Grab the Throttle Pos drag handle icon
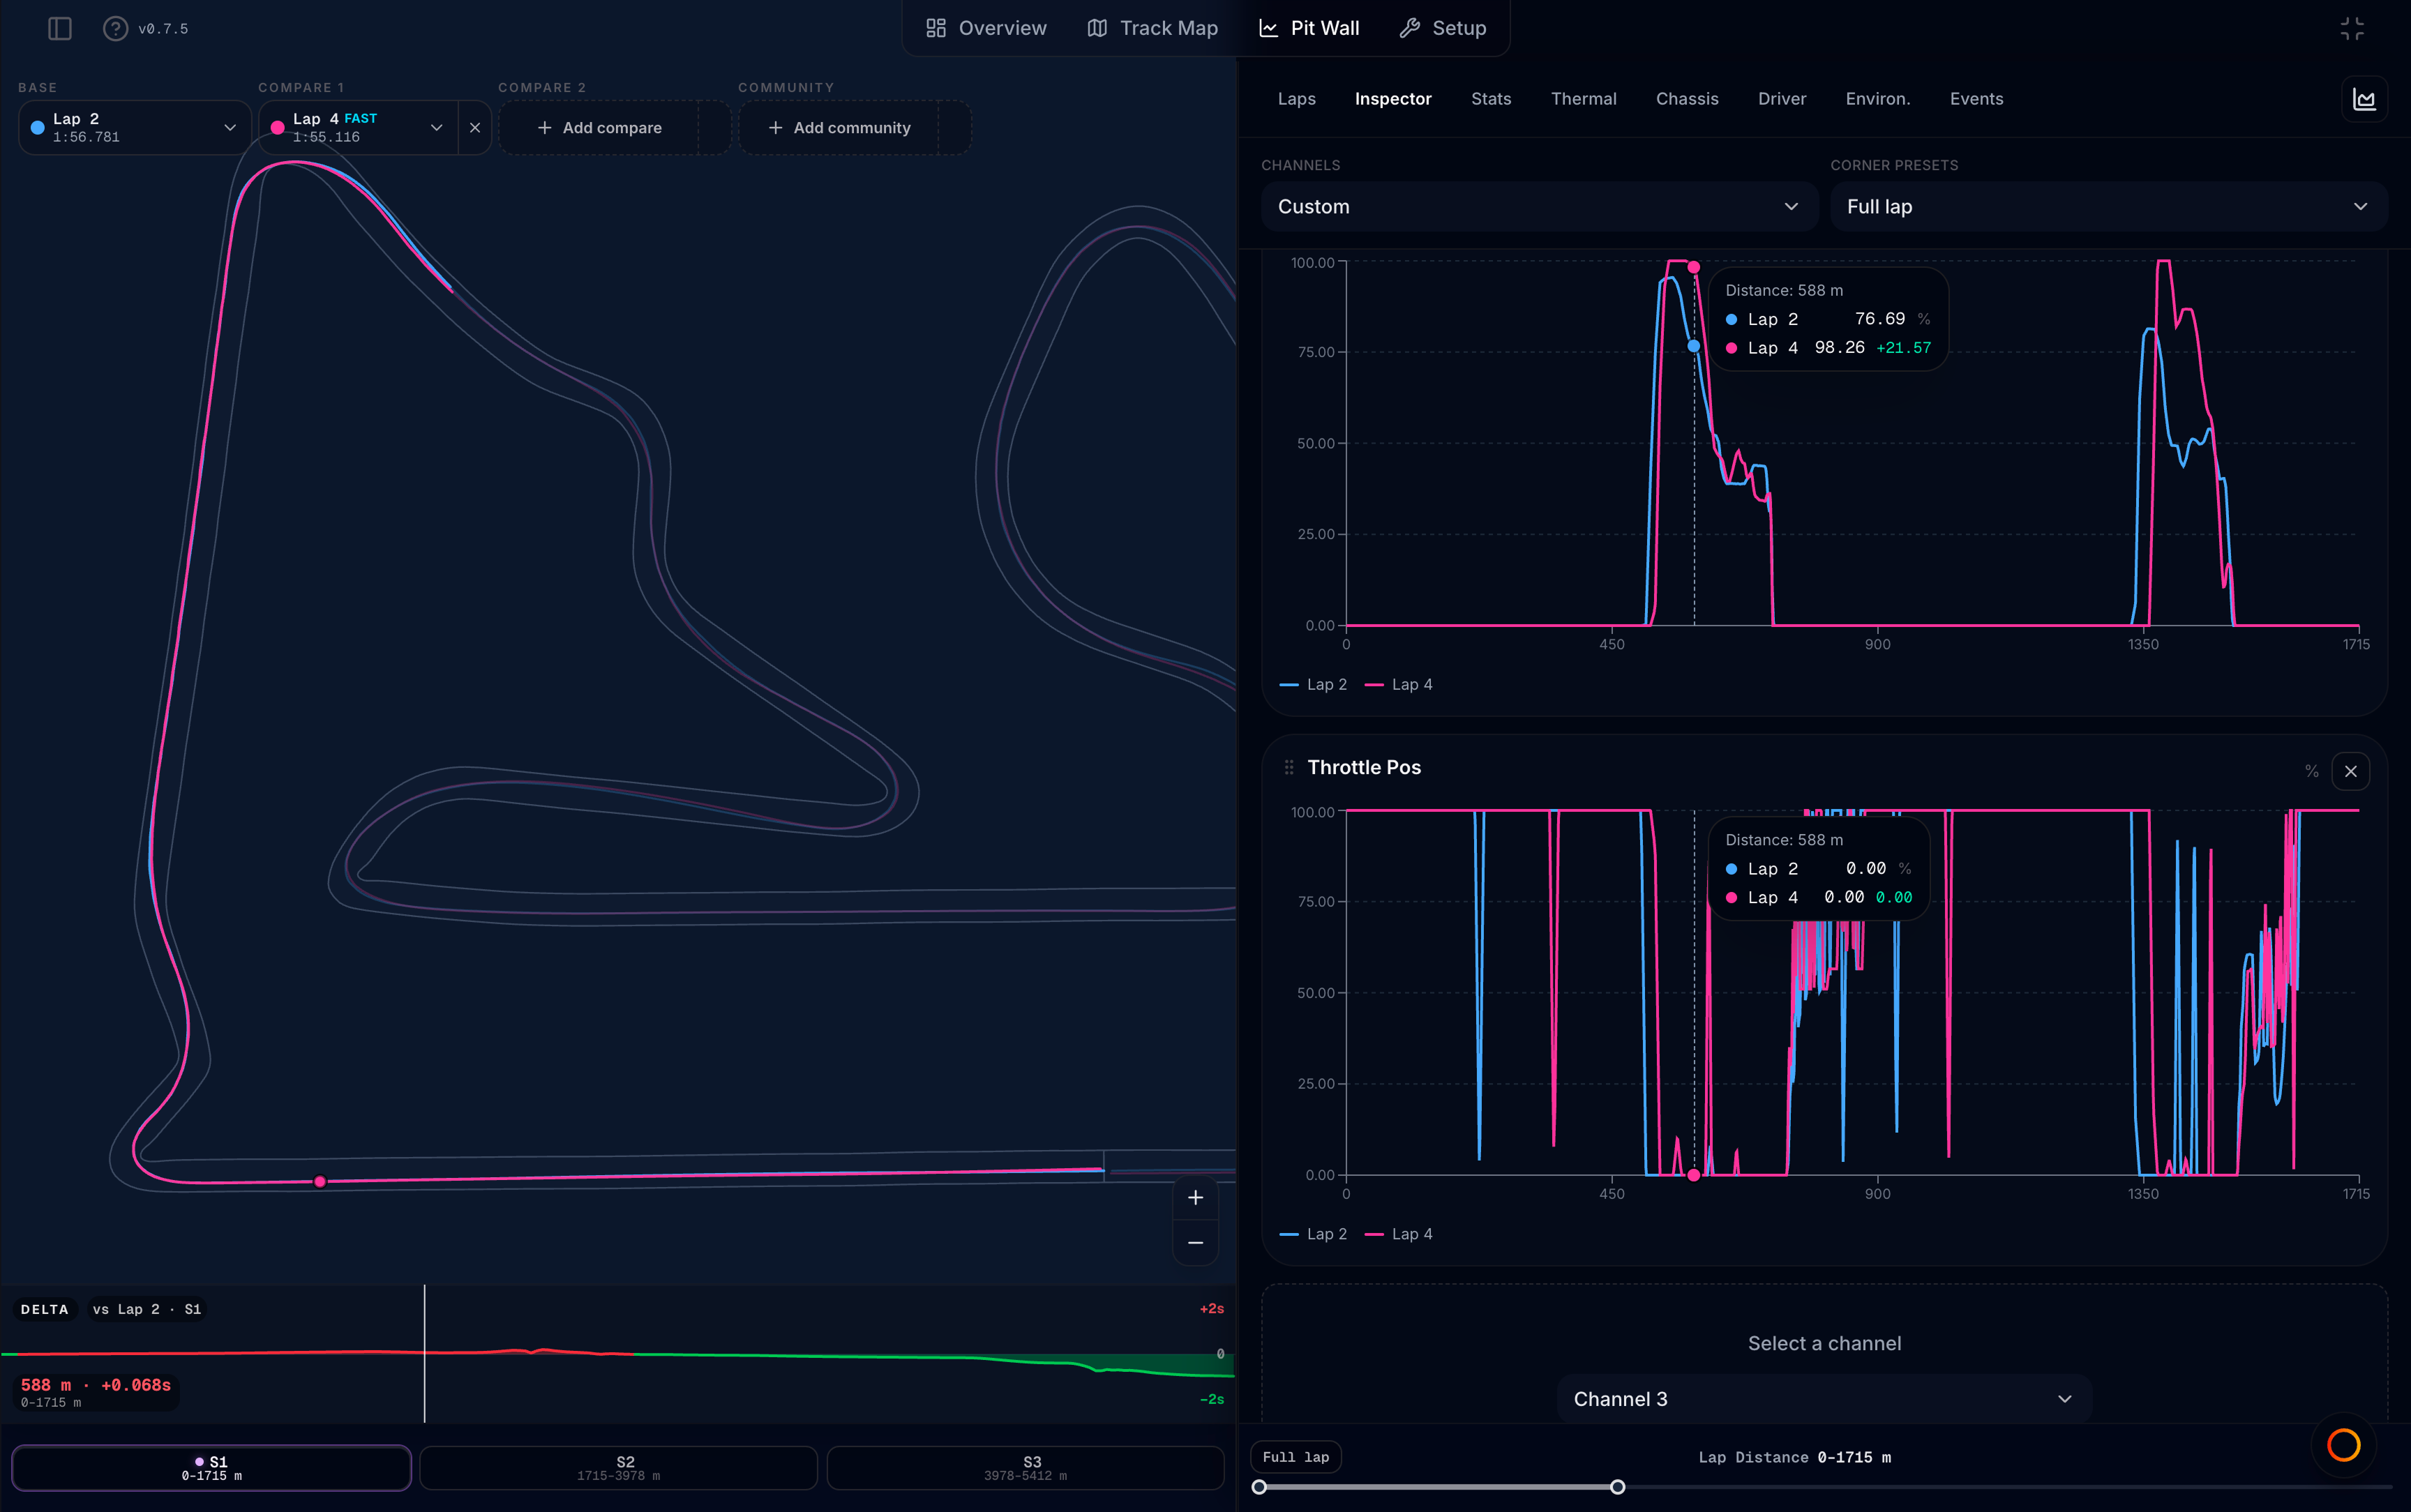 [1288, 767]
